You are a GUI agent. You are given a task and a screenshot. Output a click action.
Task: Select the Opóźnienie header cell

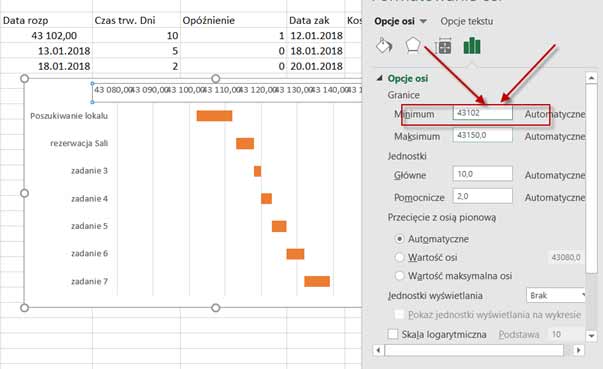(x=233, y=20)
